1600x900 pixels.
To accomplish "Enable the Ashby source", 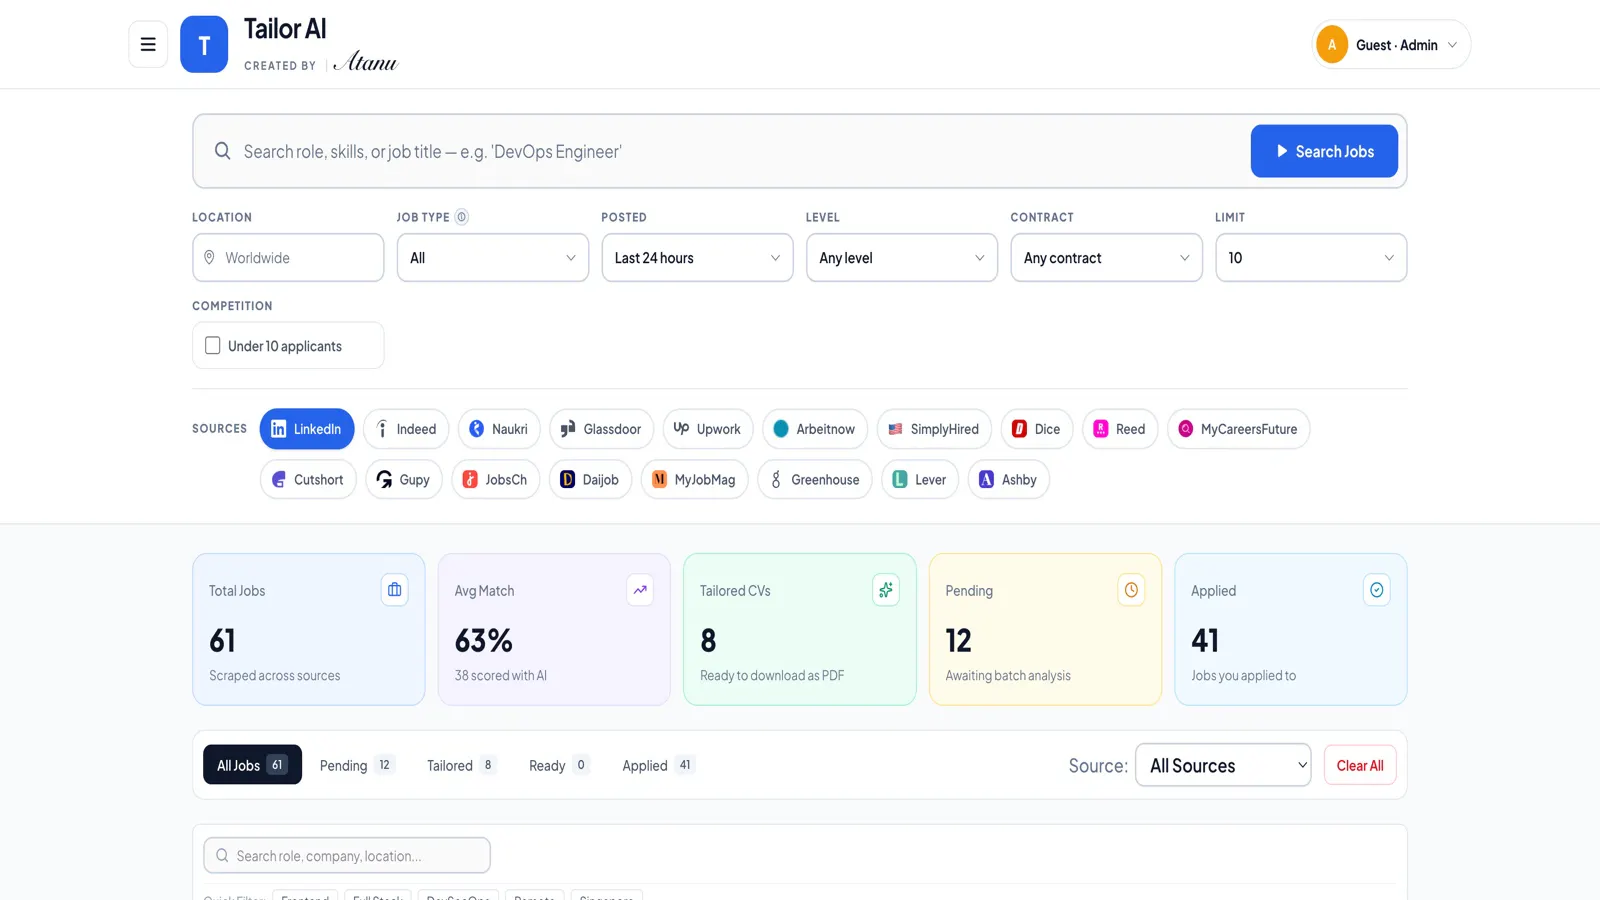I will click(1008, 480).
